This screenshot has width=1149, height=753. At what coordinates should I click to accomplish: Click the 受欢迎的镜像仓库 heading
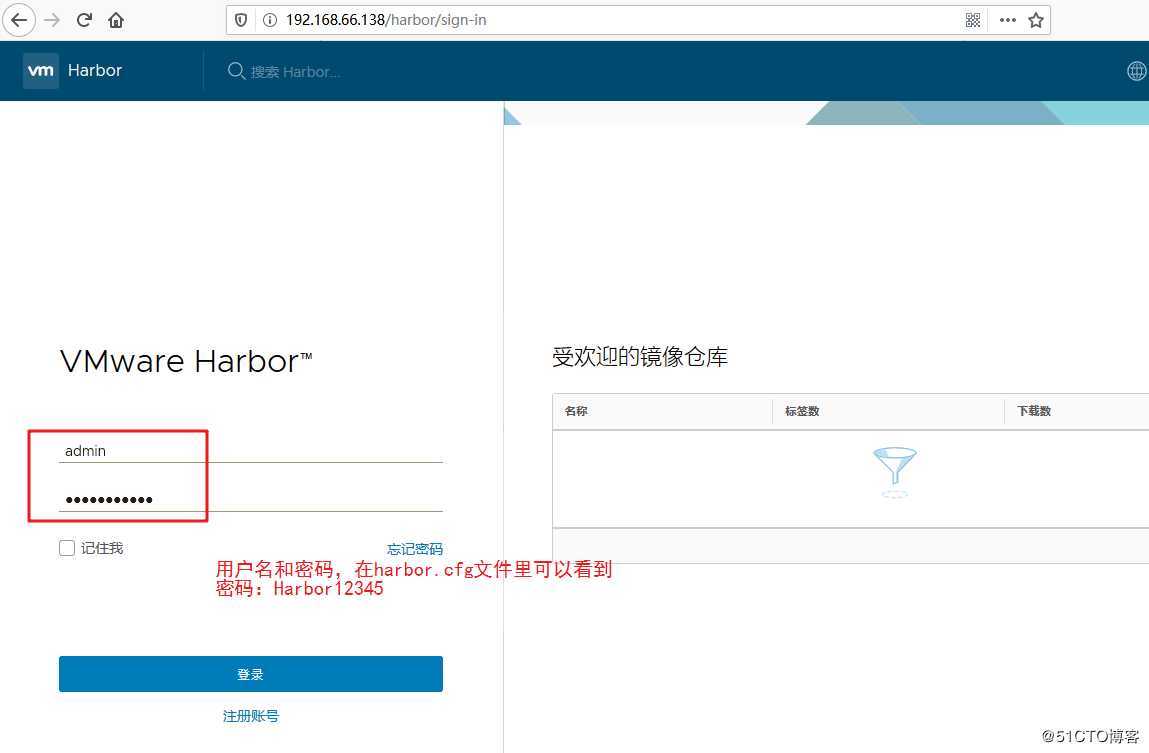click(640, 357)
